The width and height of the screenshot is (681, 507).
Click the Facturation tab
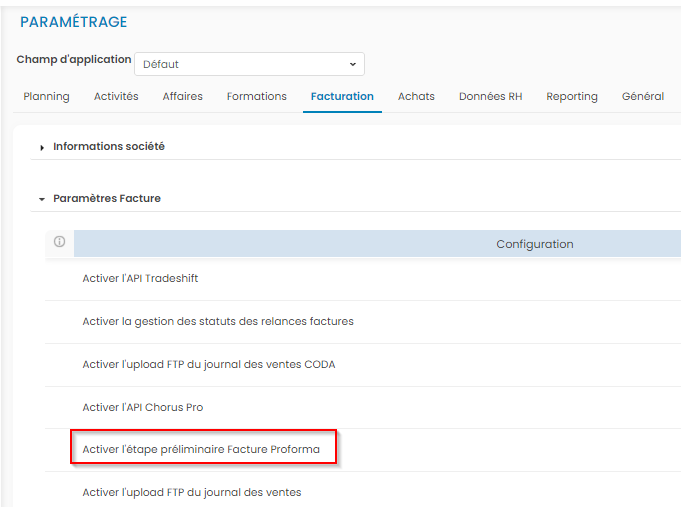coord(342,97)
